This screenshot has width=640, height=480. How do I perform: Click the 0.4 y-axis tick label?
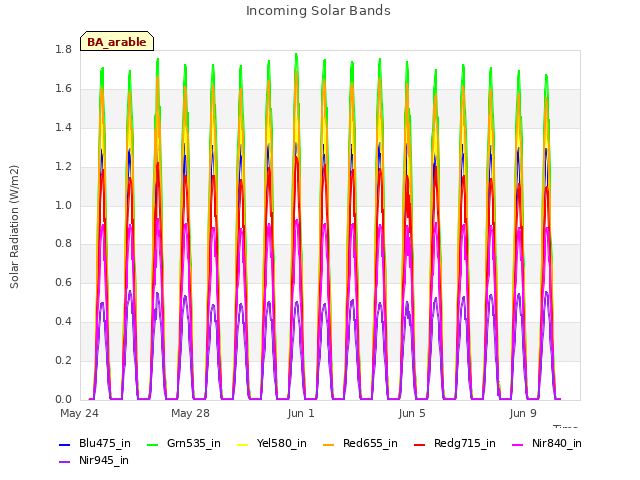[x=63, y=322]
